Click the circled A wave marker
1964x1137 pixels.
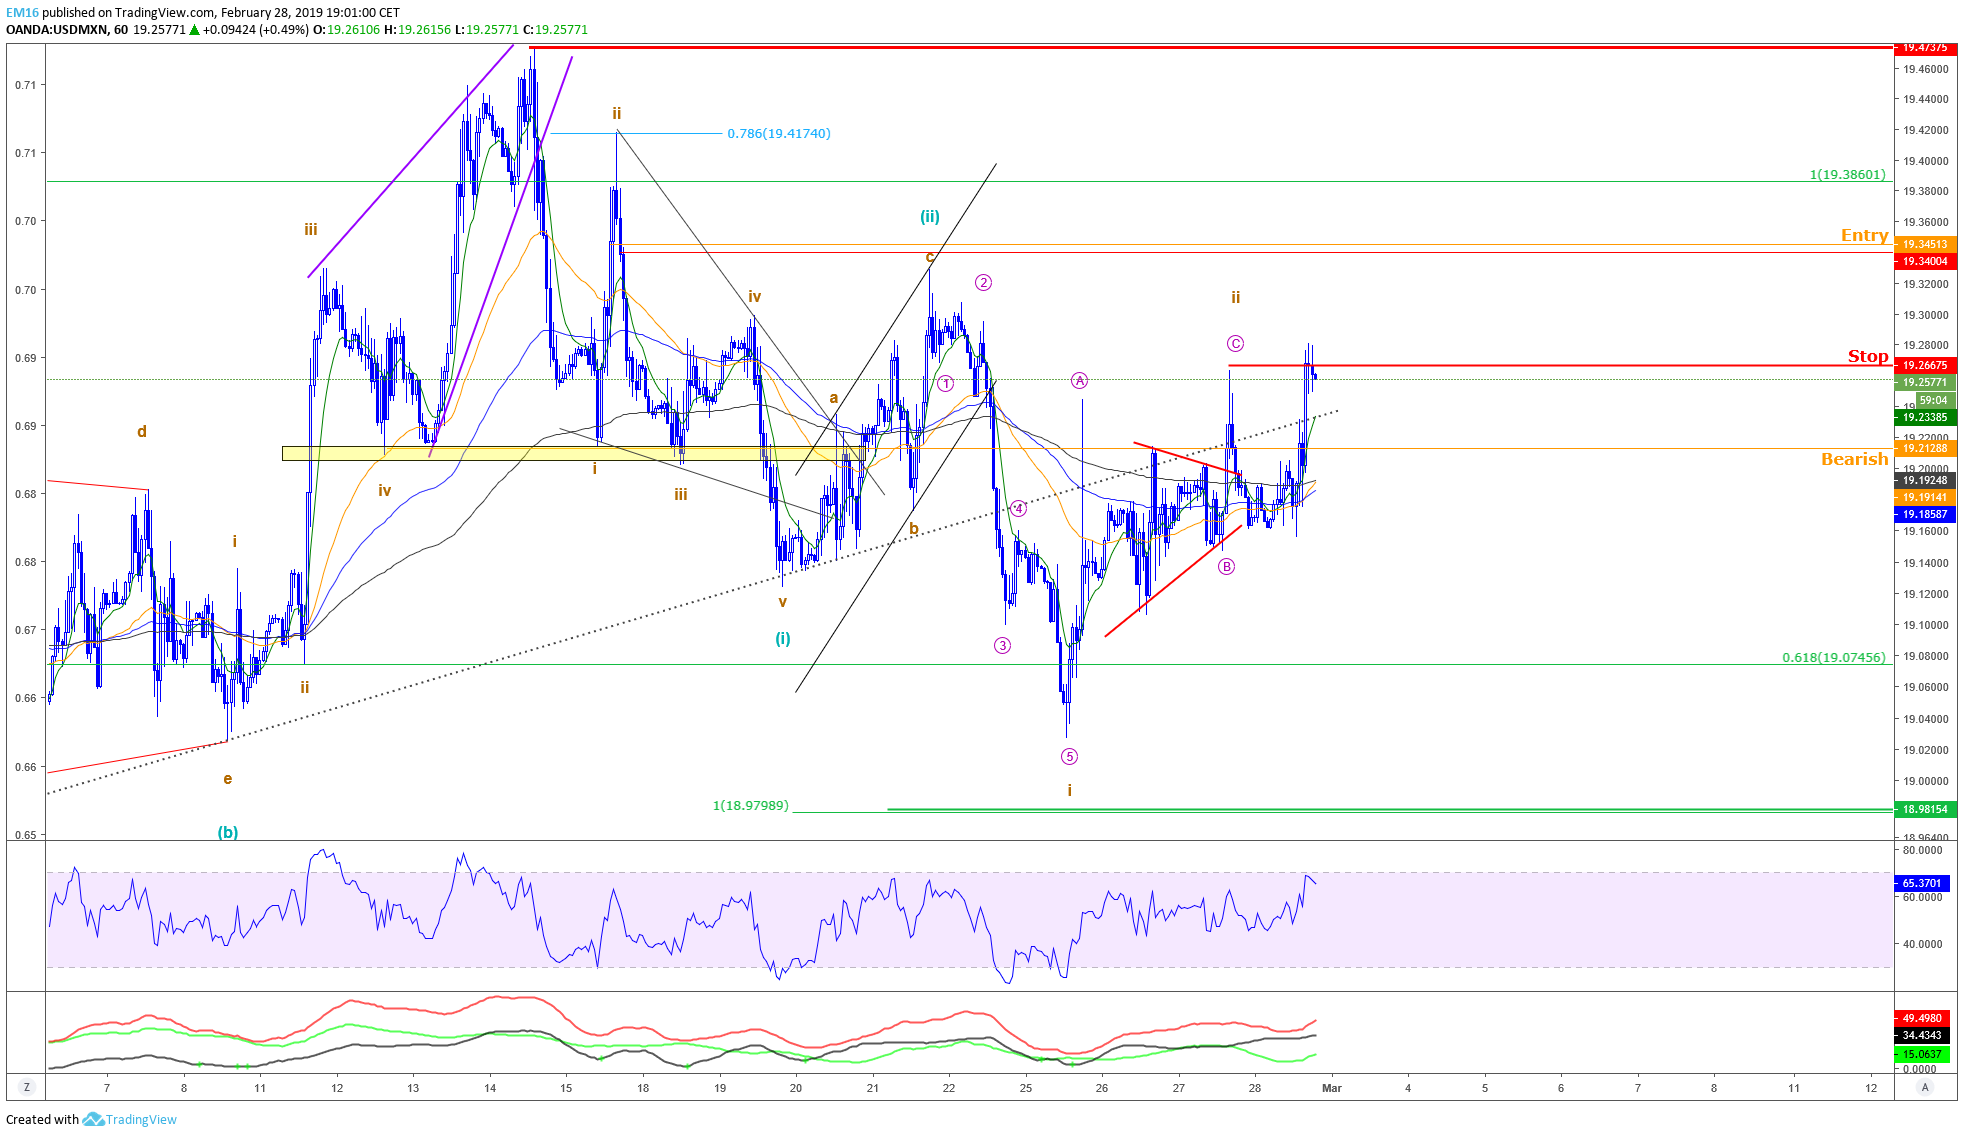point(1079,380)
